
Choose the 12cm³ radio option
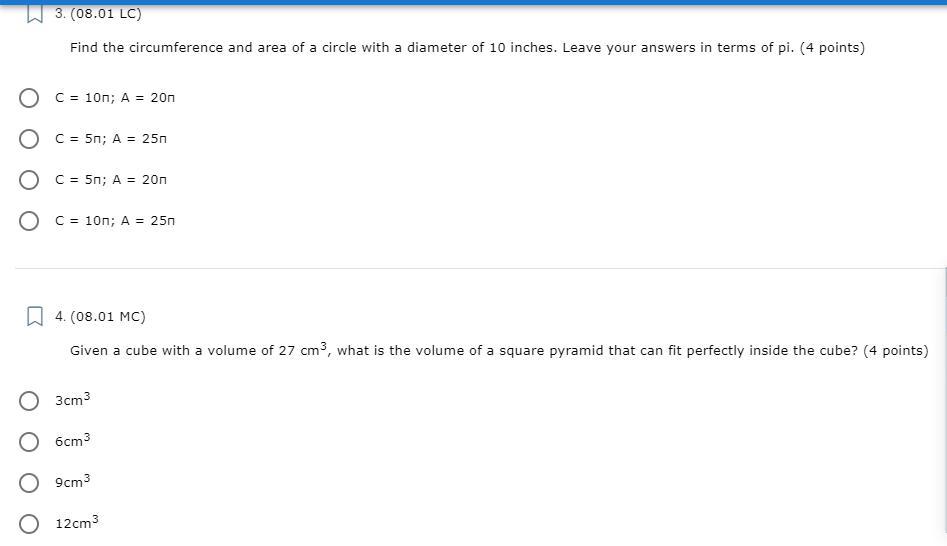point(29,524)
